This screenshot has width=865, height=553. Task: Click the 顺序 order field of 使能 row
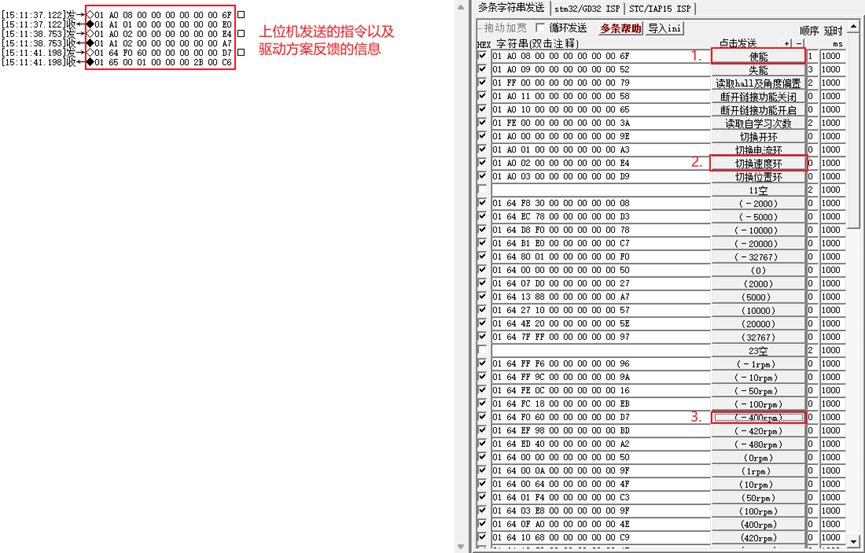(x=812, y=56)
